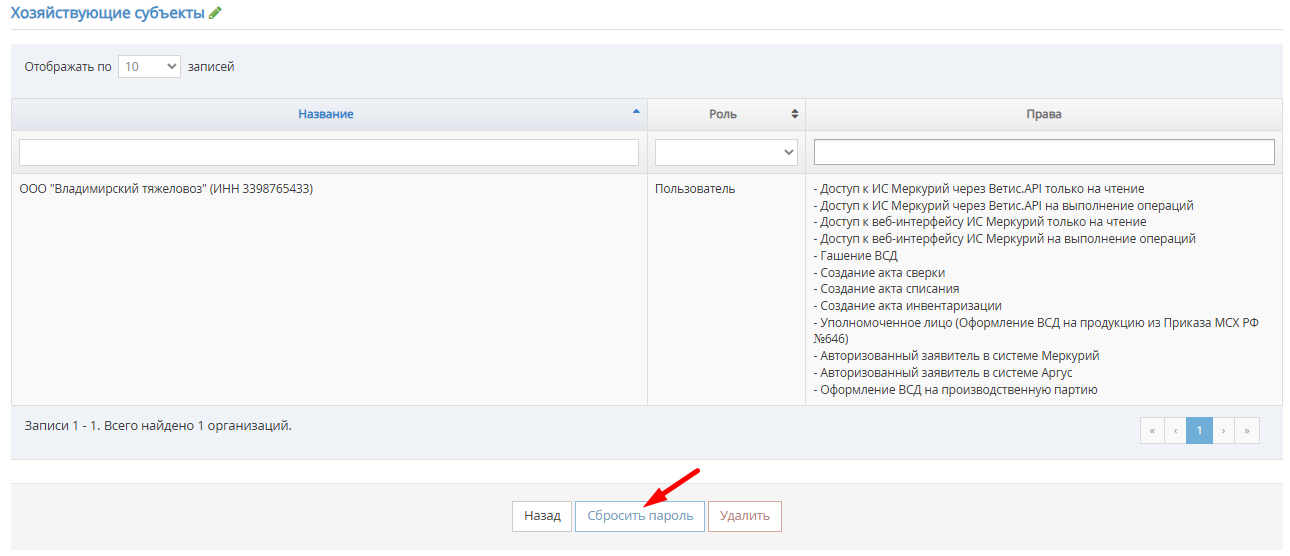Click the Хозяйствующие субъекты heading
Viewport: 1290px width, 556px height.
tap(107, 14)
